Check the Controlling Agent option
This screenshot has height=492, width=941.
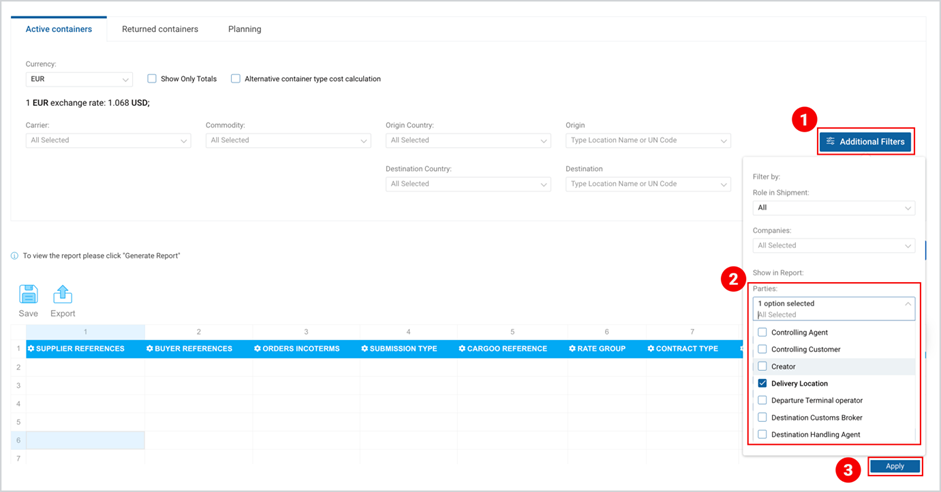[762, 332]
